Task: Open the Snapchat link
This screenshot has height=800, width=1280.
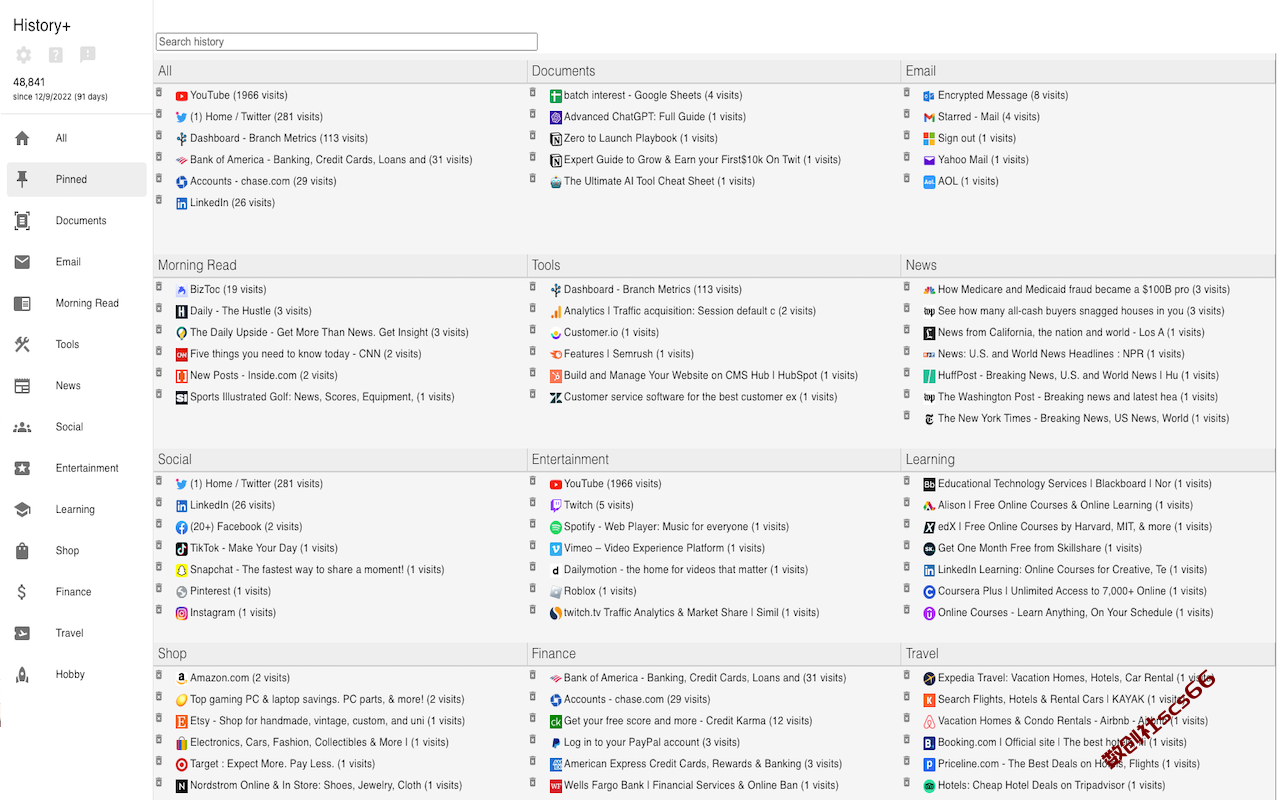Action: (x=317, y=570)
